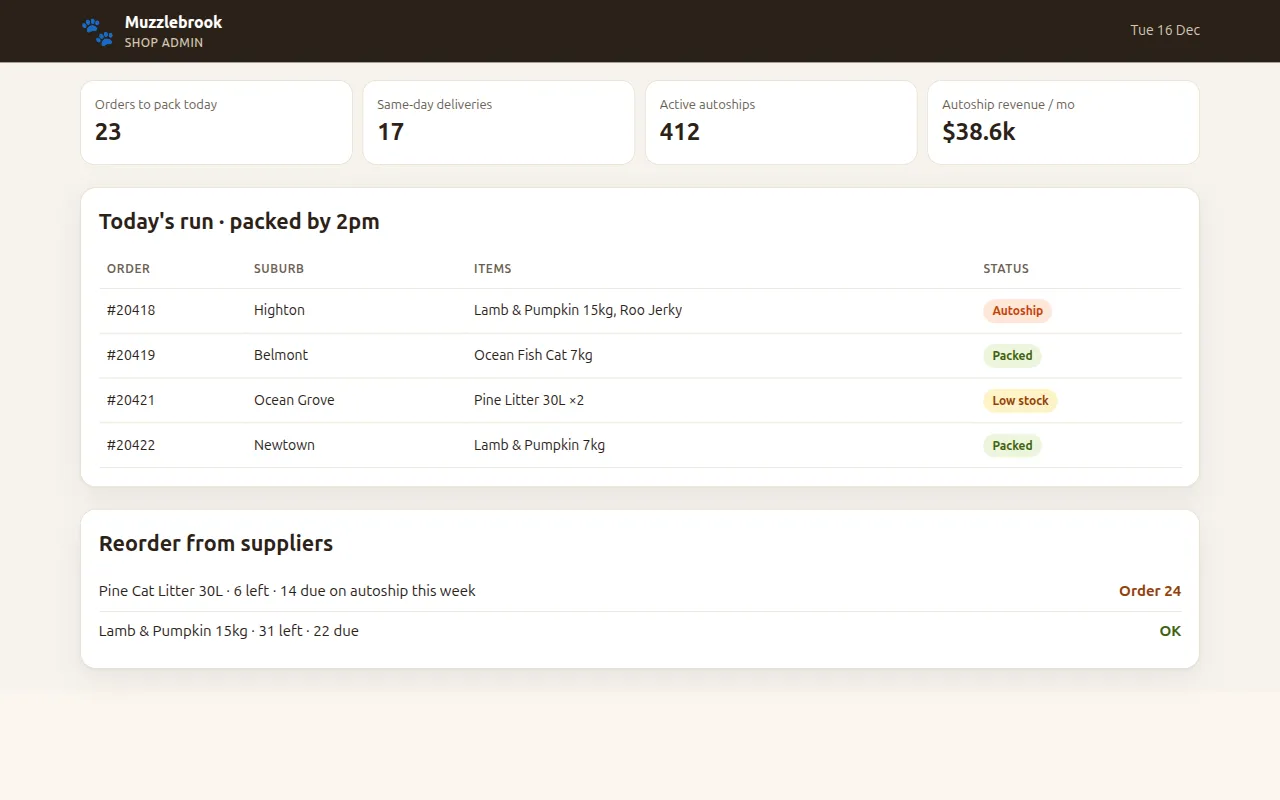Open the Same-day deliveries card
The height and width of the screenshot is (800, 1280).
pyautogui.click(x=498, y=122)
